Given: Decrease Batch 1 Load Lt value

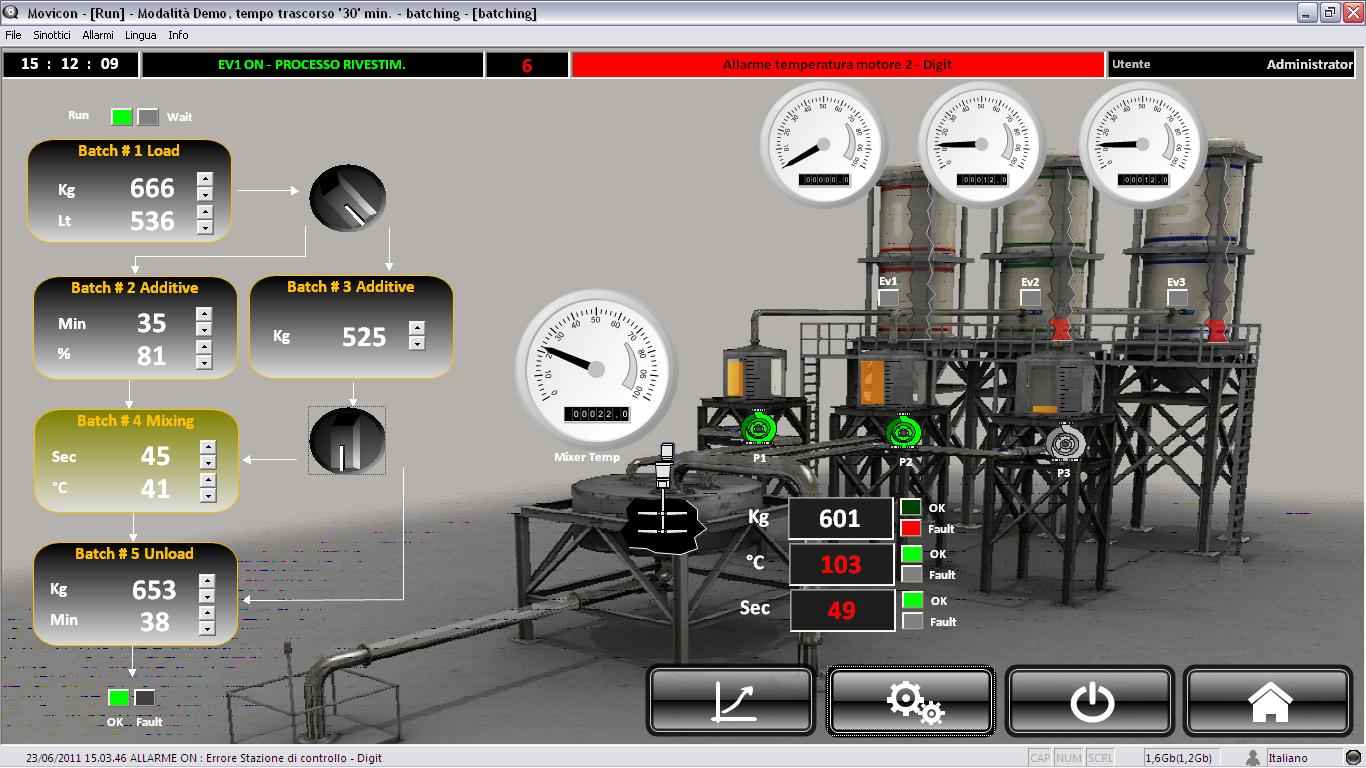Looking at the screenshot, I should (205, 227).
